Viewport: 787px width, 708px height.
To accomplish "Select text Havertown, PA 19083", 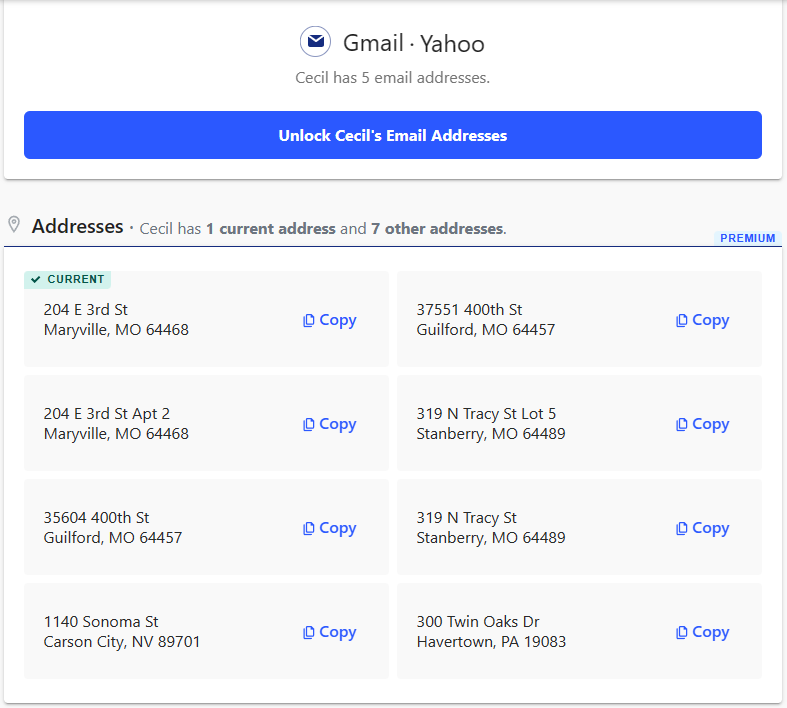I will click(491, 642).
